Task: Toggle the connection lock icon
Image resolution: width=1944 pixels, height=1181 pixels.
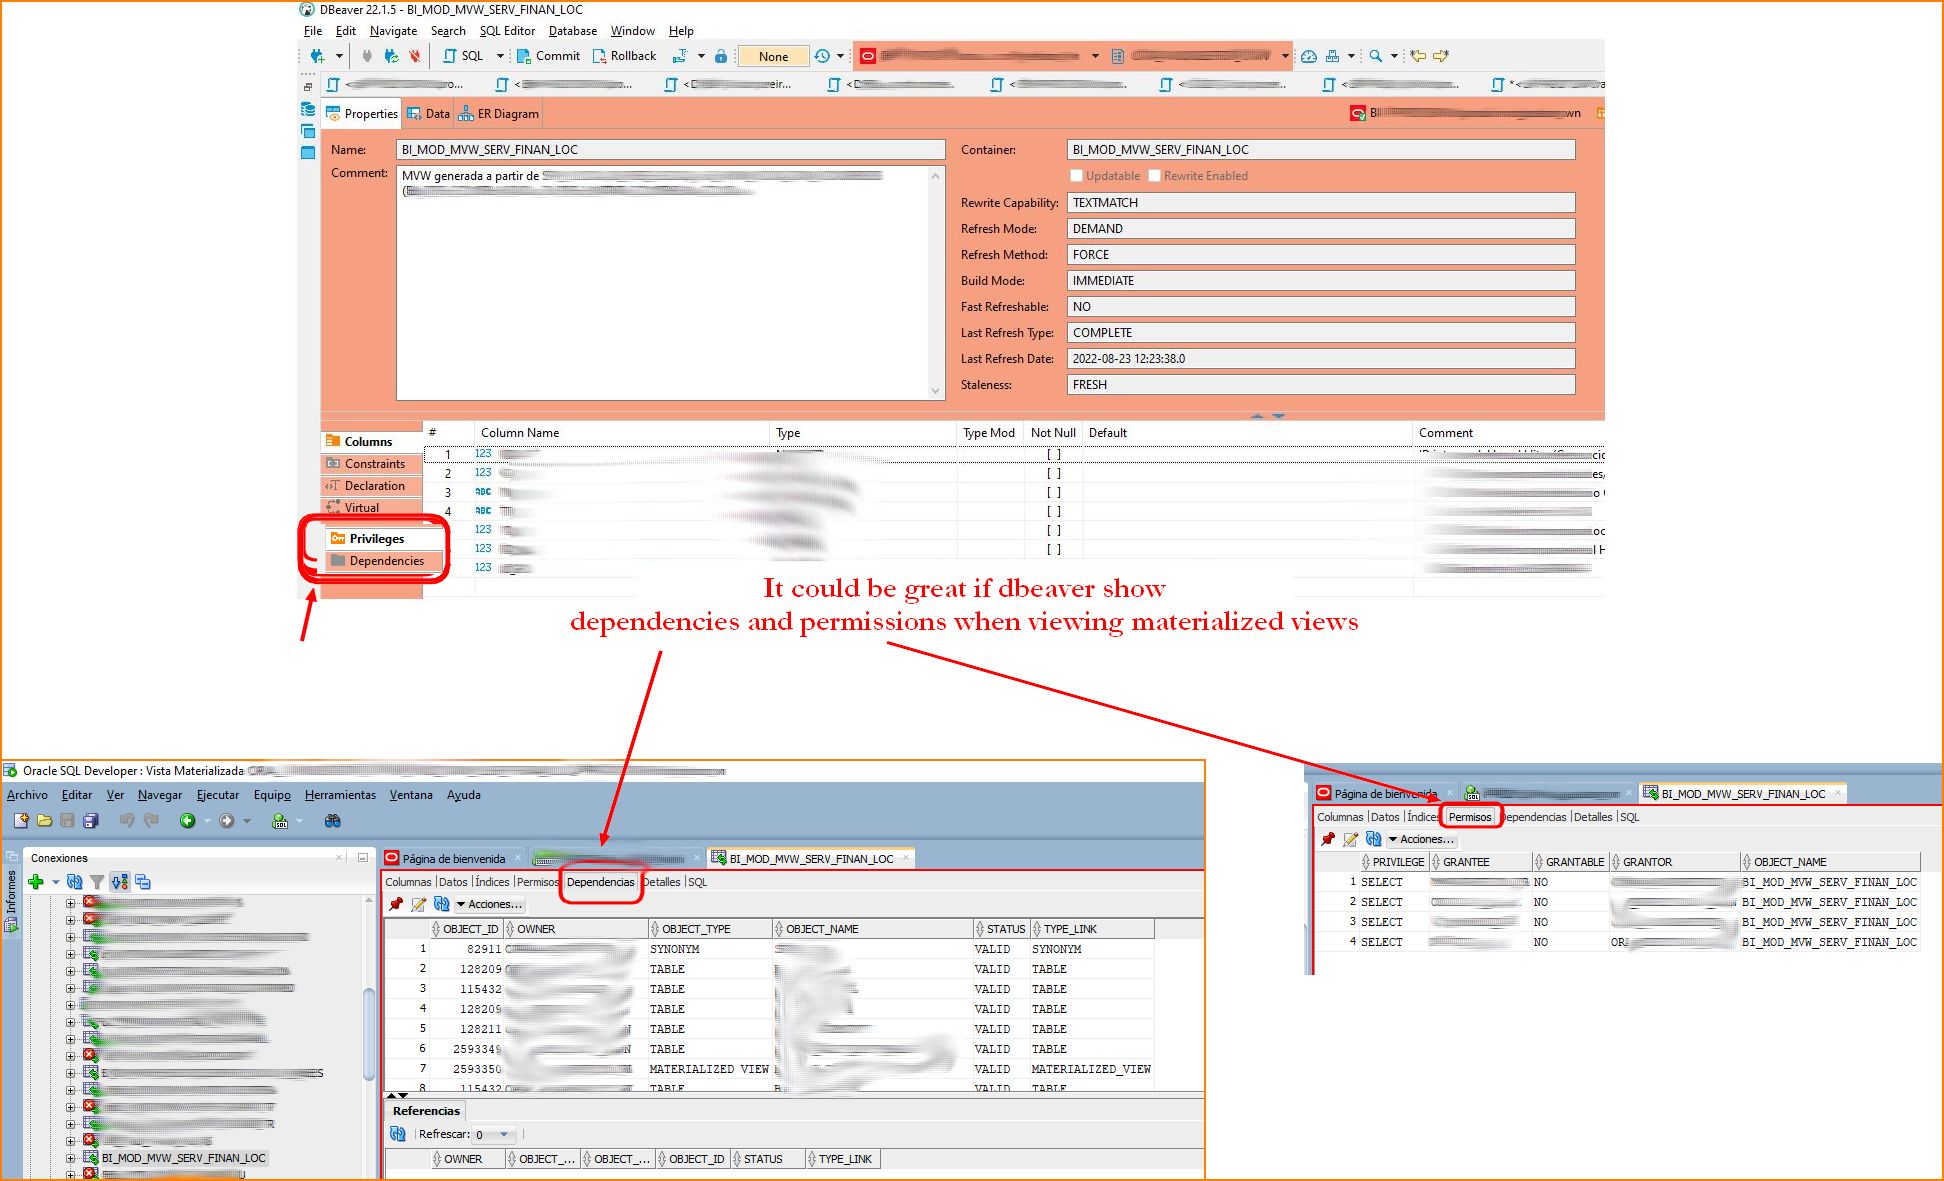Action: tap(722, 57)
